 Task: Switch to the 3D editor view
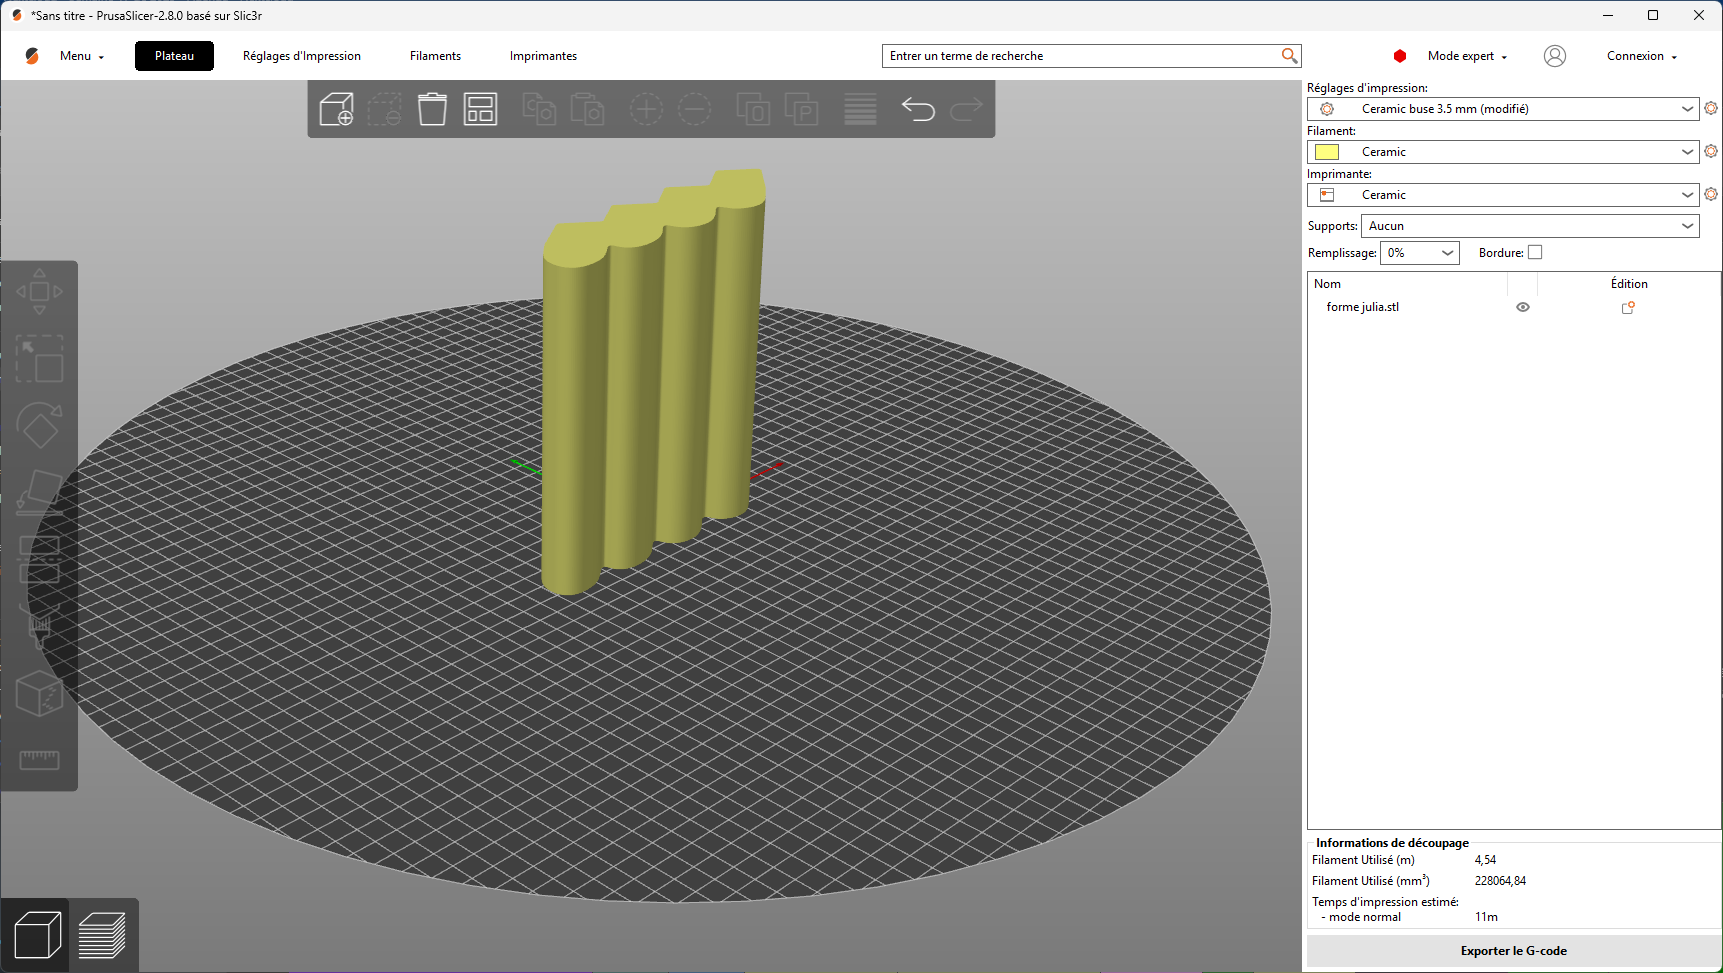[x=37, y=936]
